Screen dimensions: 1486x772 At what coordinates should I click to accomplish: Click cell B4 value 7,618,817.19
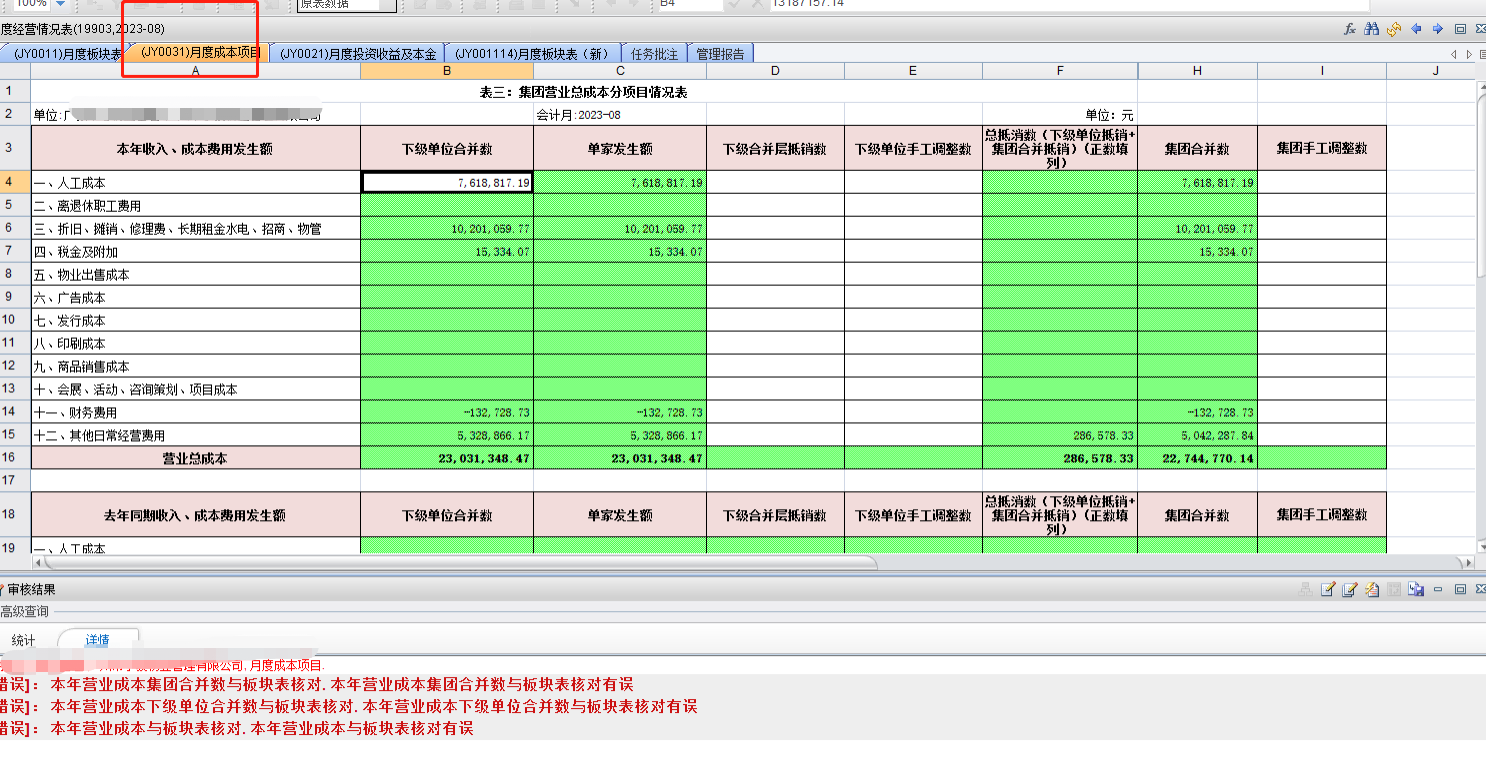[x=447, y=183]
